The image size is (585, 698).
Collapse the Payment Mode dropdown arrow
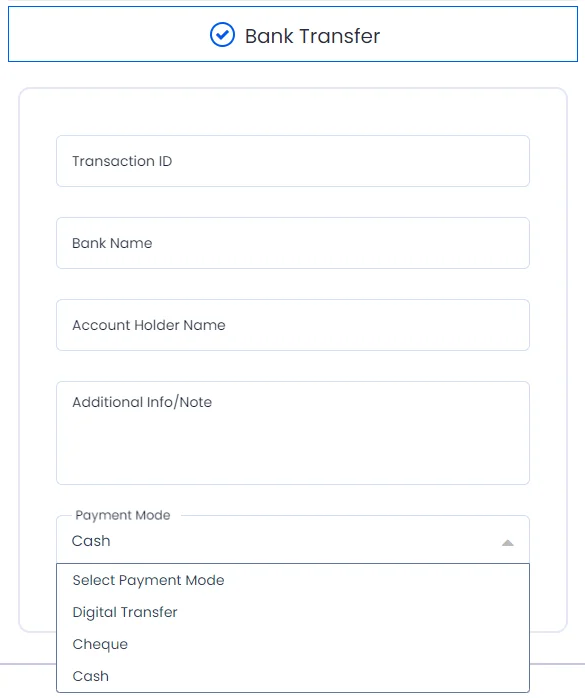[508, 542]
